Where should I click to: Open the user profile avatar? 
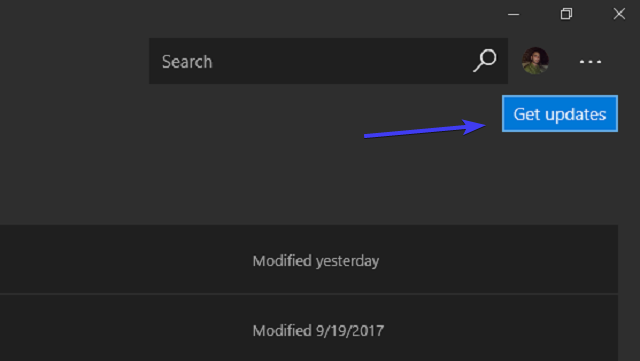pyautogui.click(x=535, y=60)
